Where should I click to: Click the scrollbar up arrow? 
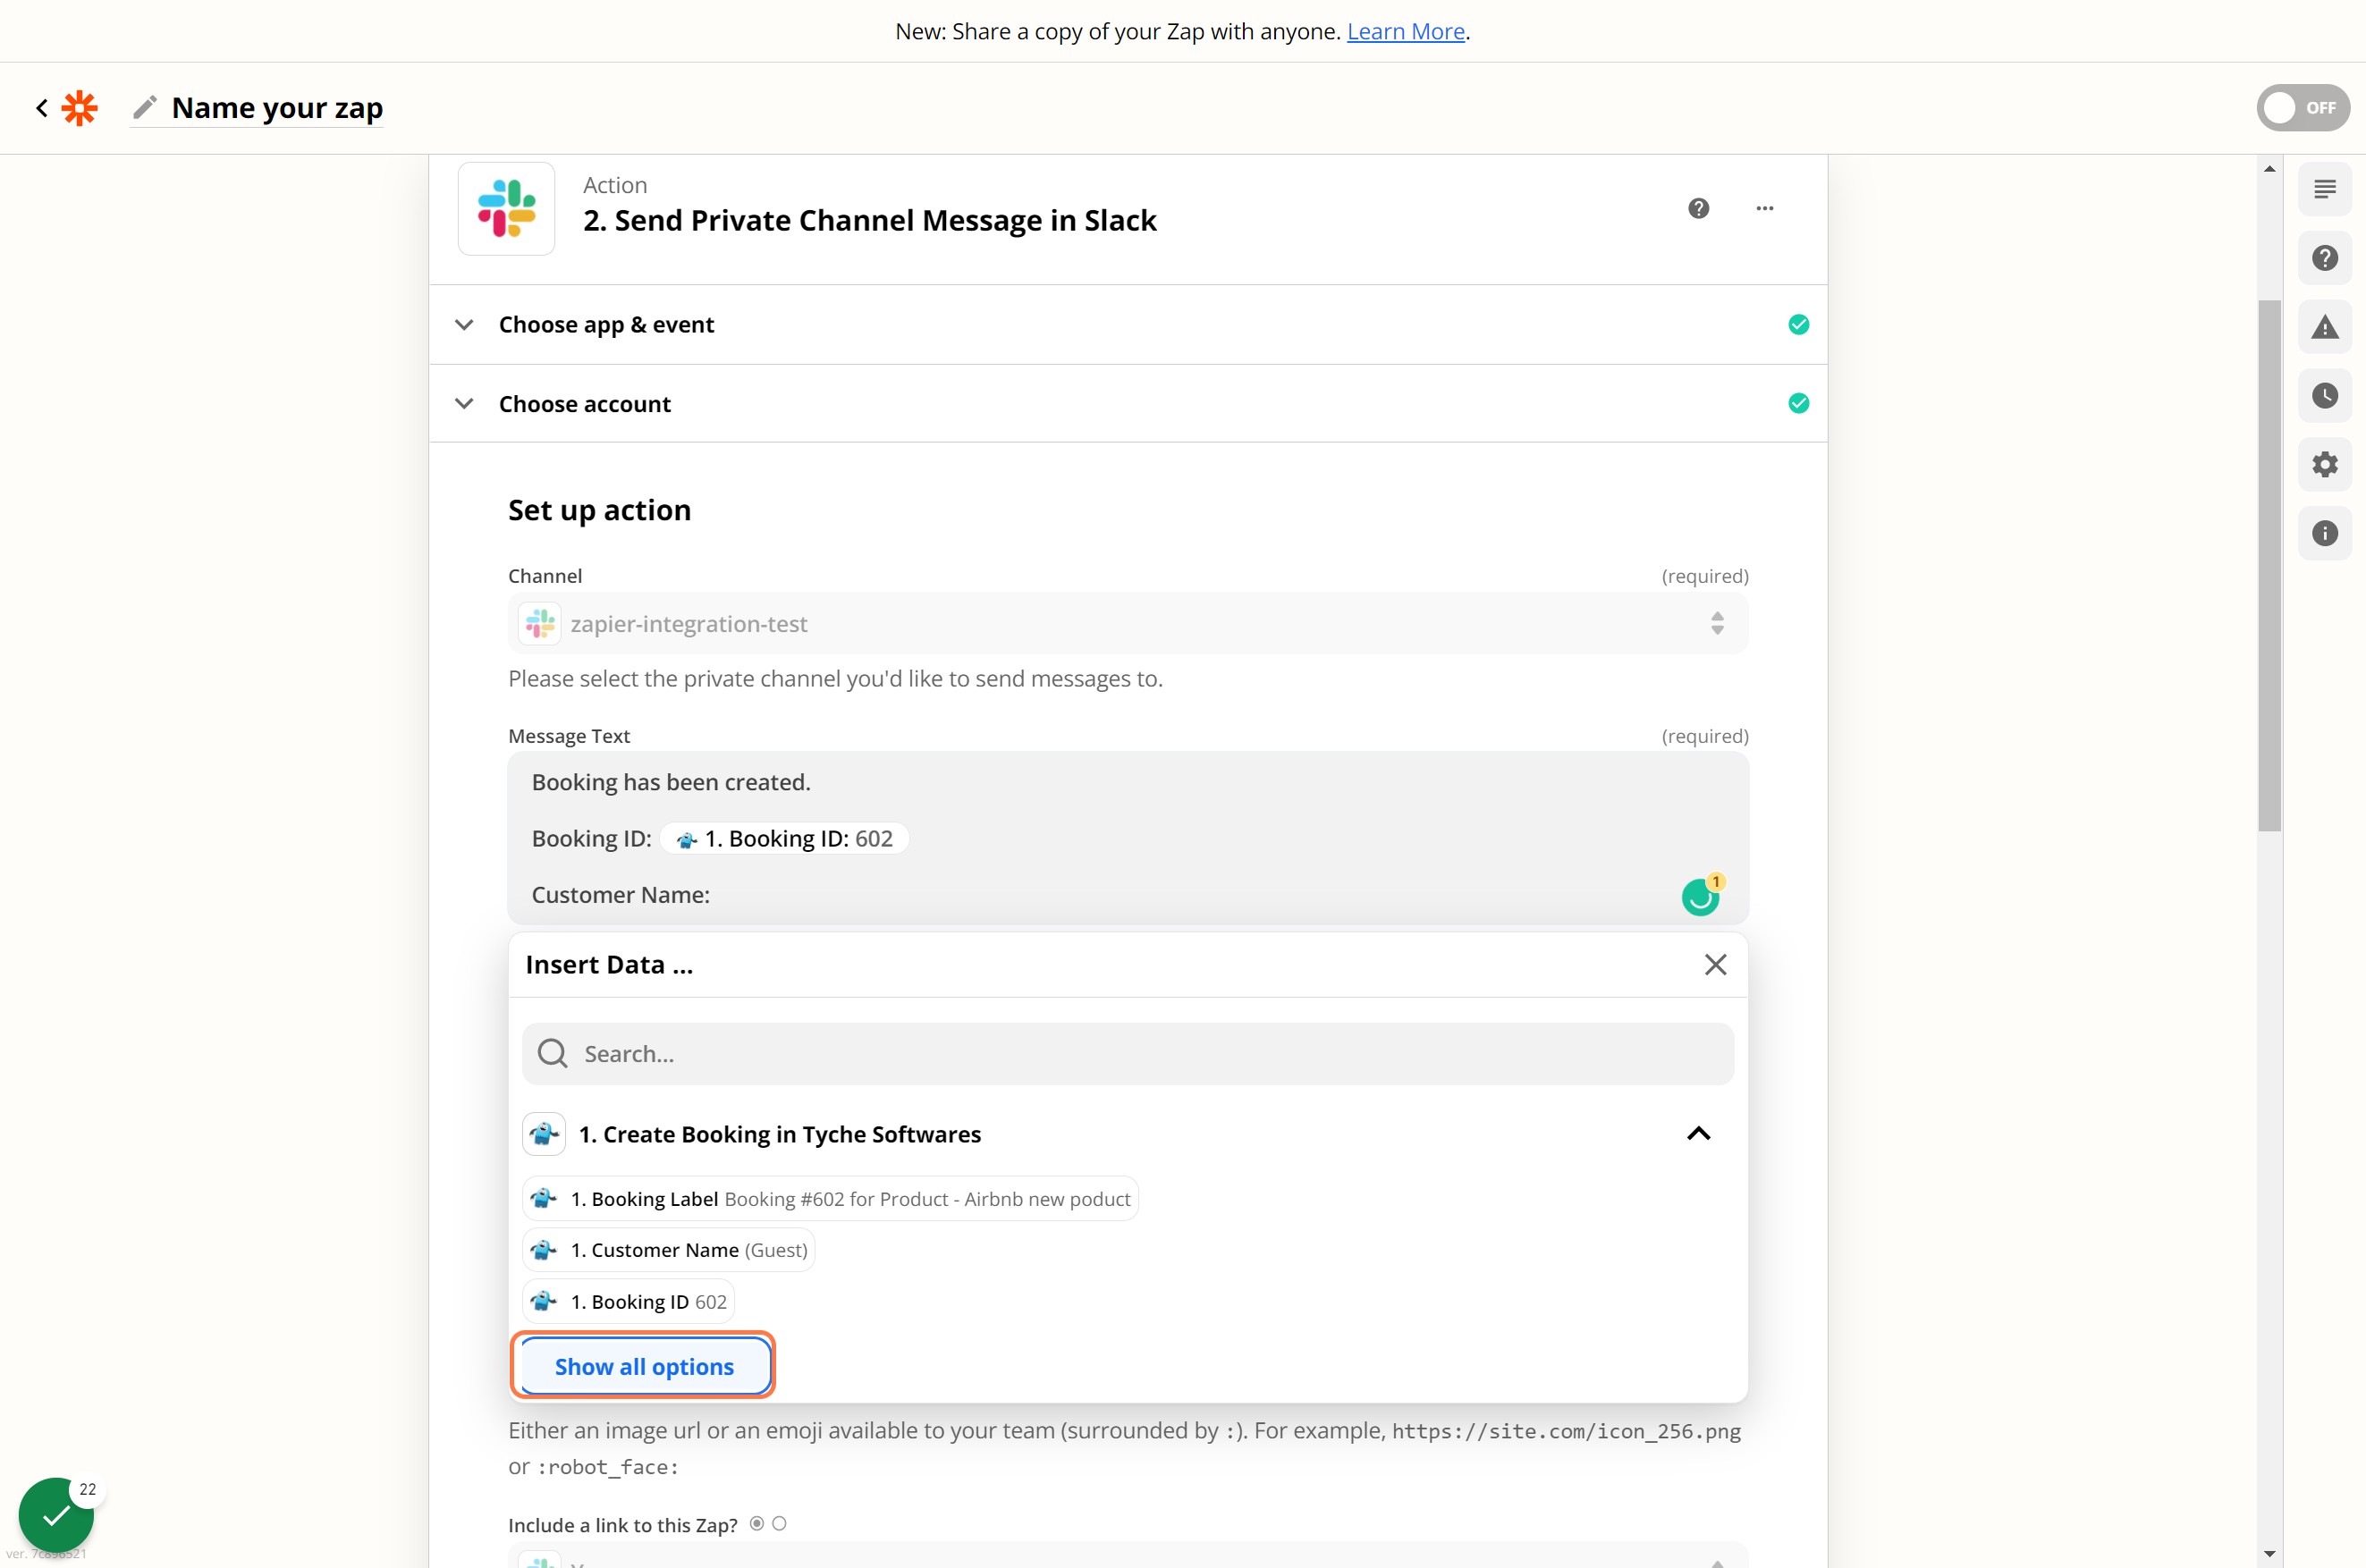coord(2269,169)
